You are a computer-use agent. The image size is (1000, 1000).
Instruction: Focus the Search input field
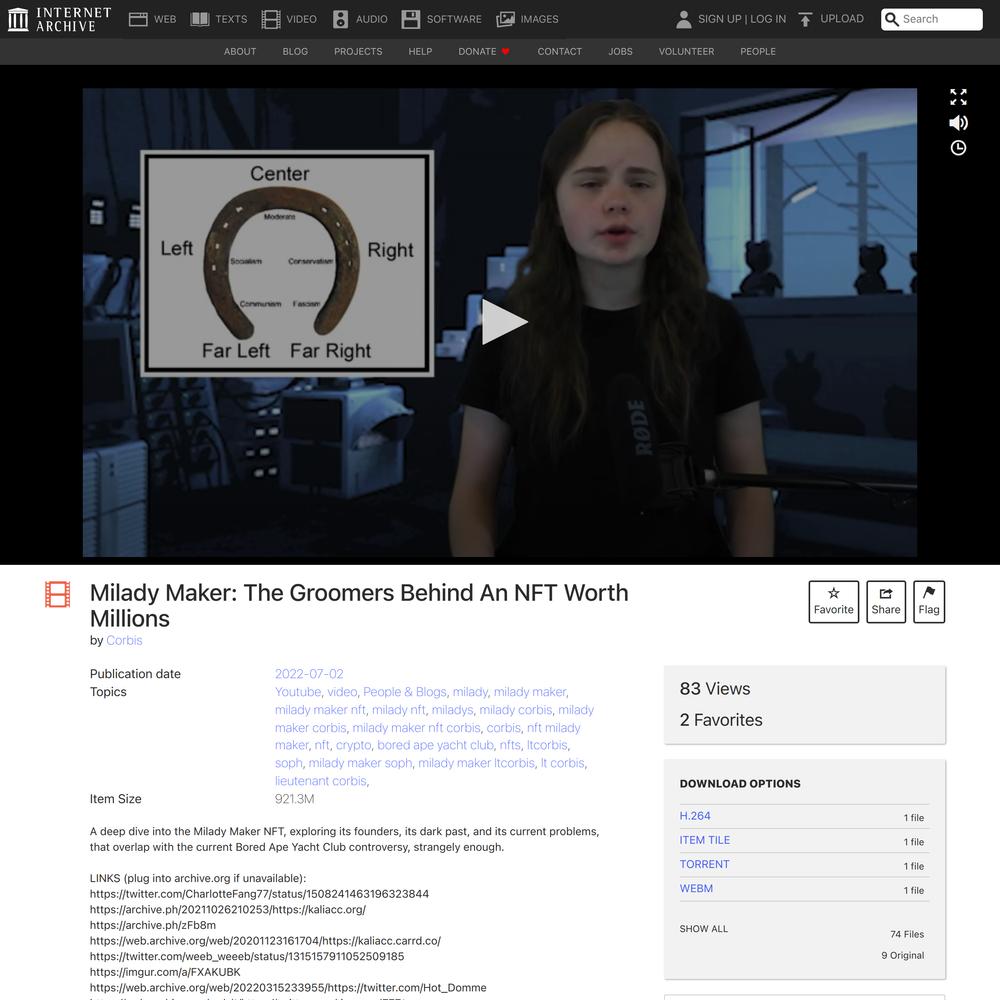pos(932,19)
